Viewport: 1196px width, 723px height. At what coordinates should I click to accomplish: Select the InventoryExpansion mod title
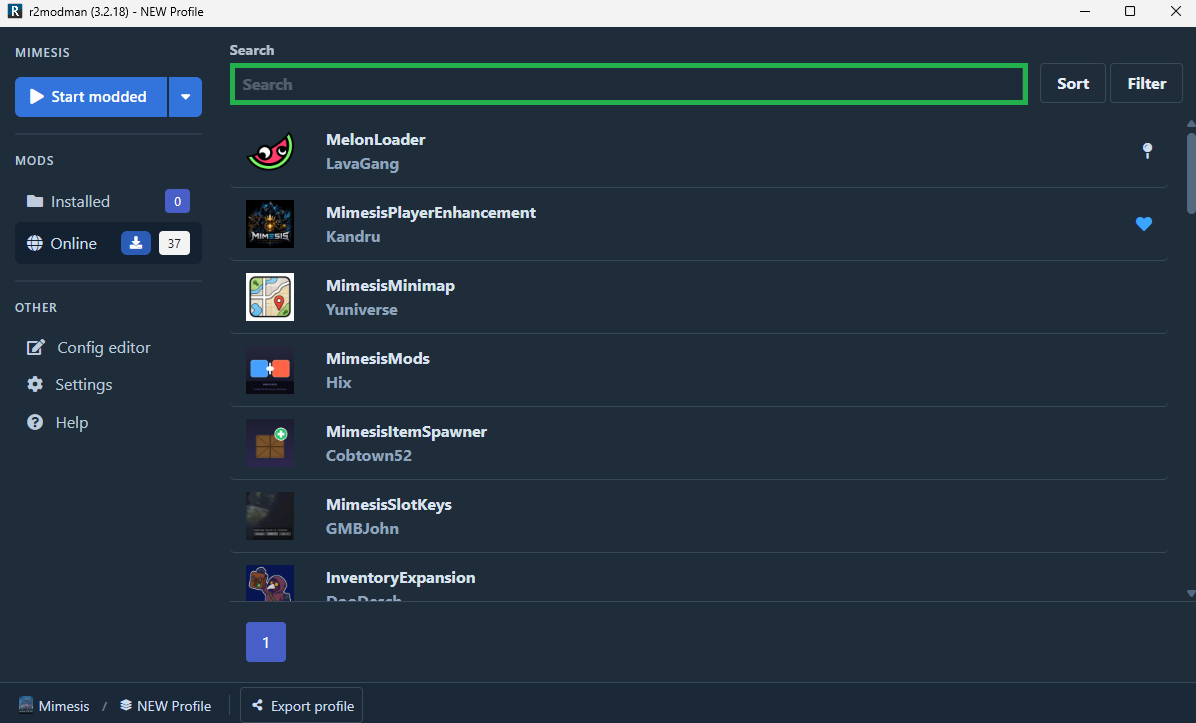tap(400, 577)
